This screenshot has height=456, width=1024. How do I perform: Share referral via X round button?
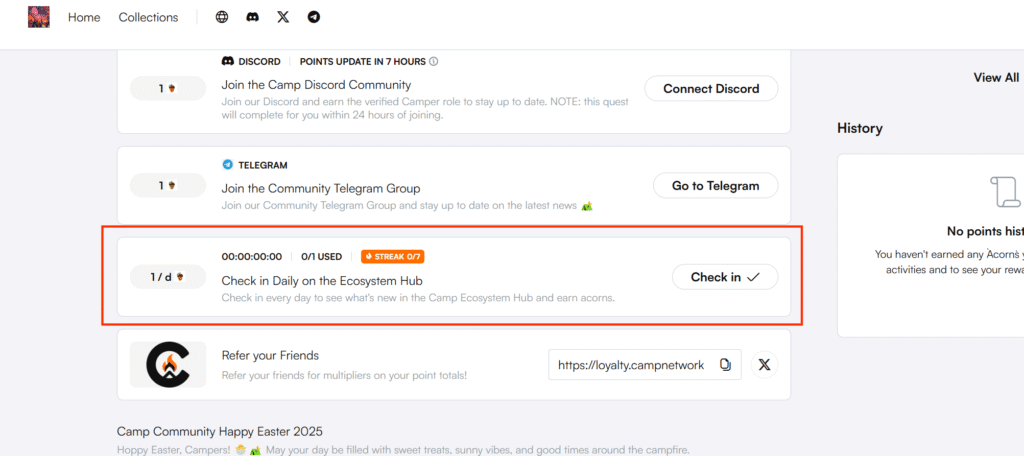pyautogui.click(x=765, y=365)
